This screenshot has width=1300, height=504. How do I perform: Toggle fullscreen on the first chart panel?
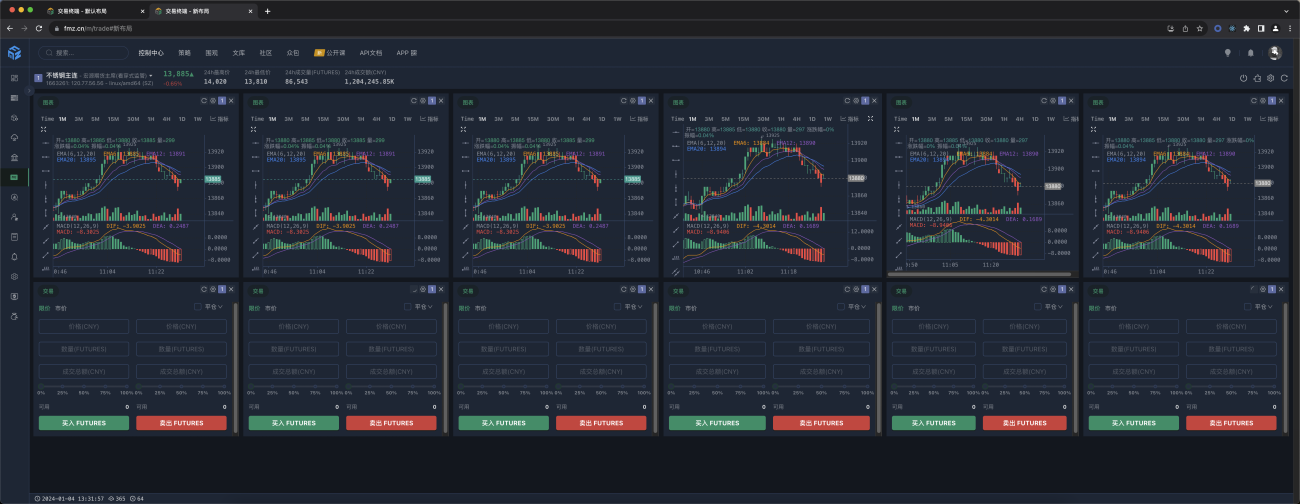(x=43, y=128)
